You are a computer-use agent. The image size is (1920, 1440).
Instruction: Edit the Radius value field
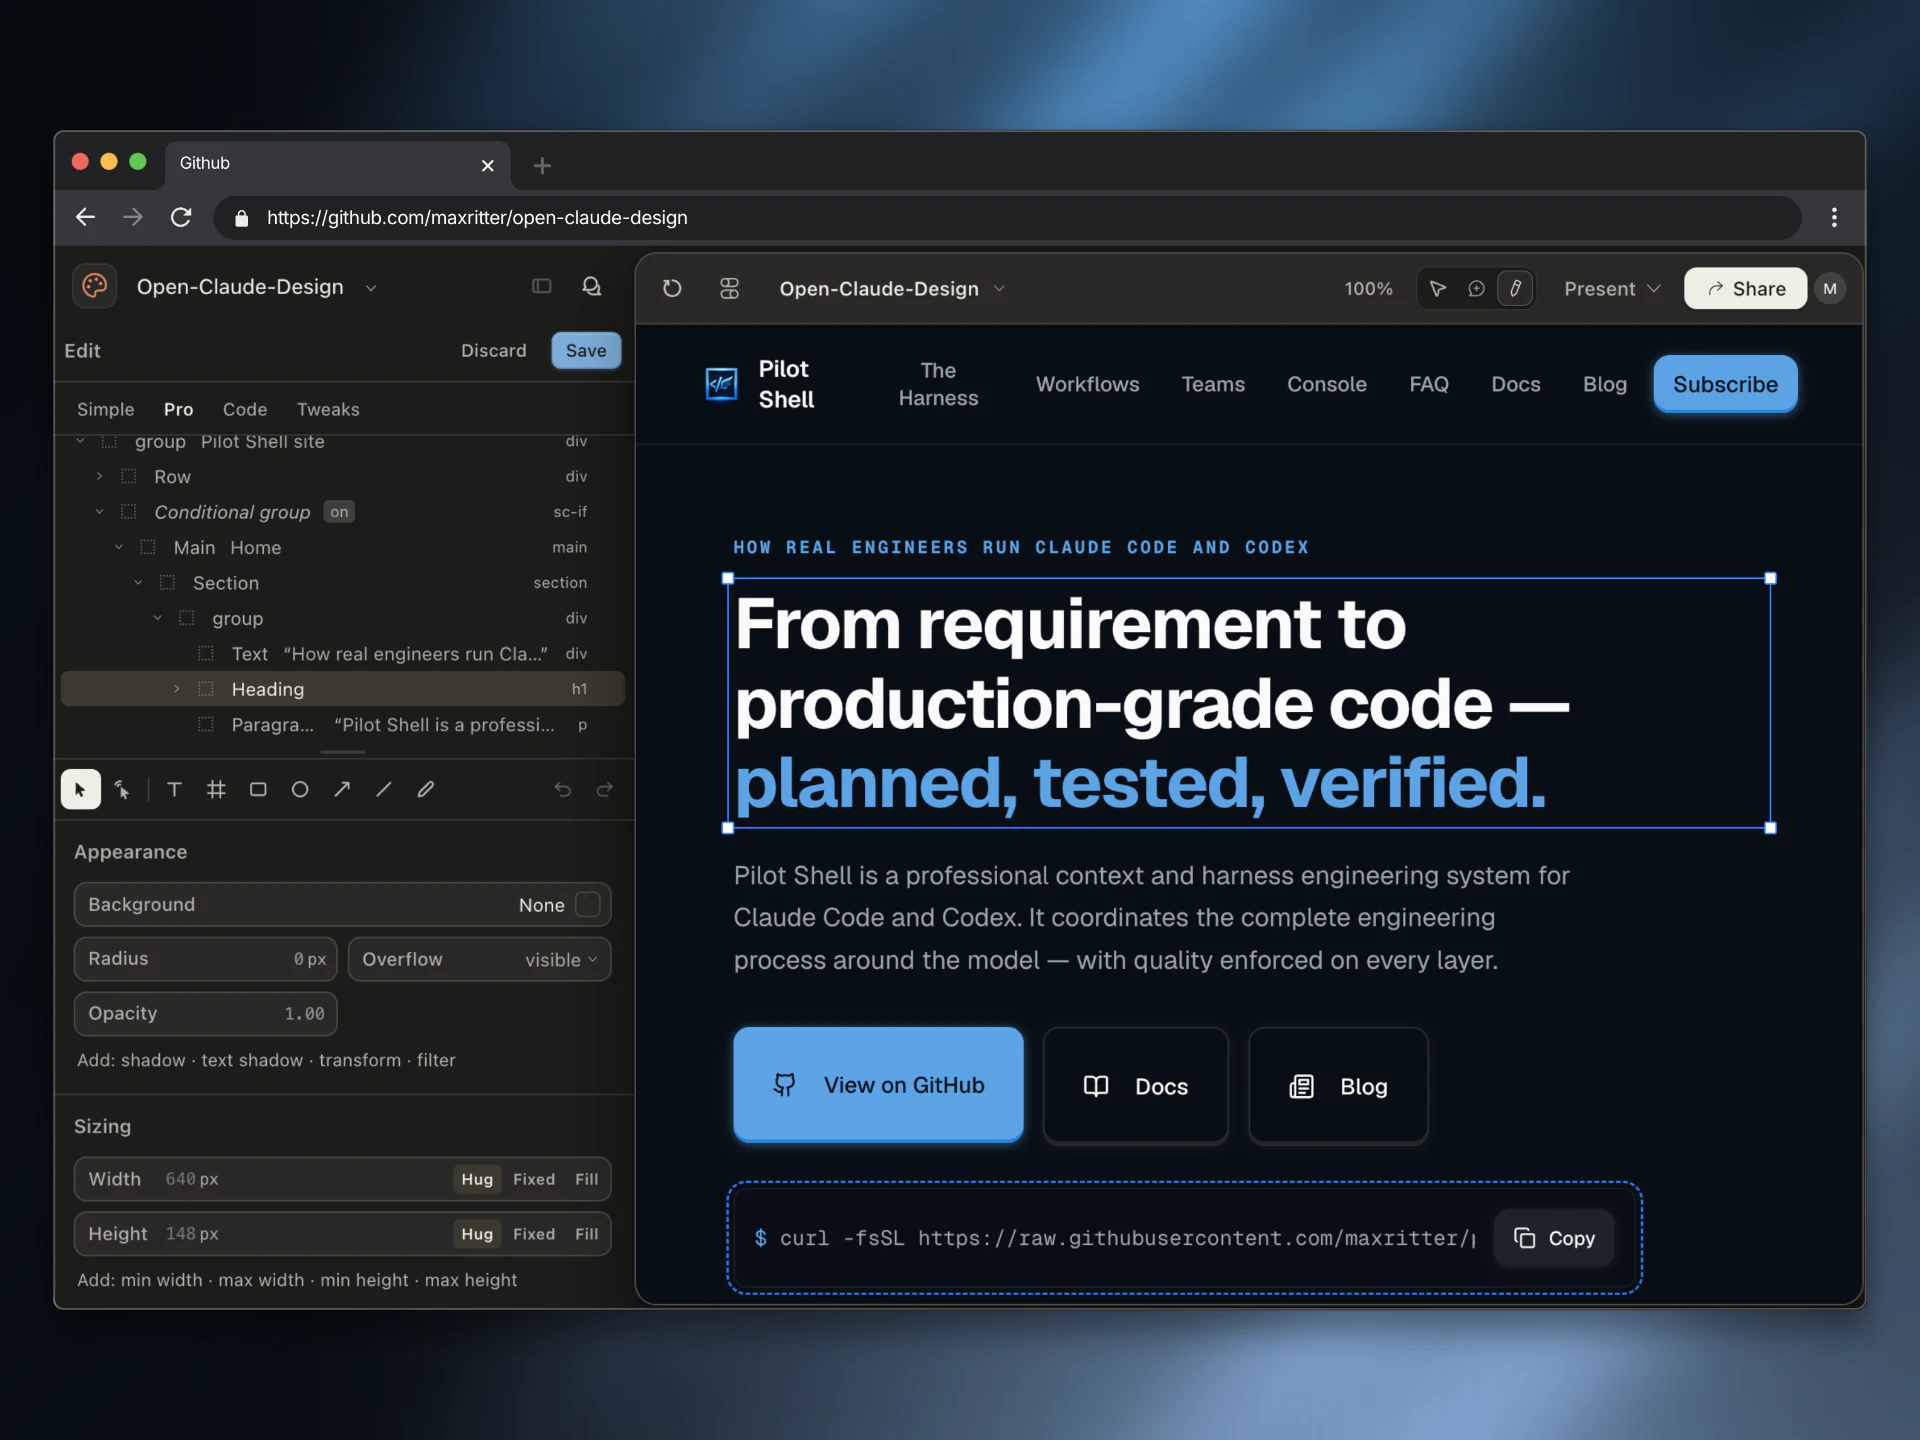coord(205,959)
